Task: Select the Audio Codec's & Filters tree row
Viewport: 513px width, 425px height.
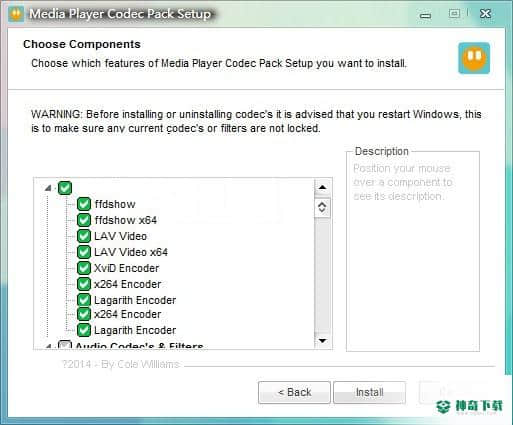Action: [139, 345]
